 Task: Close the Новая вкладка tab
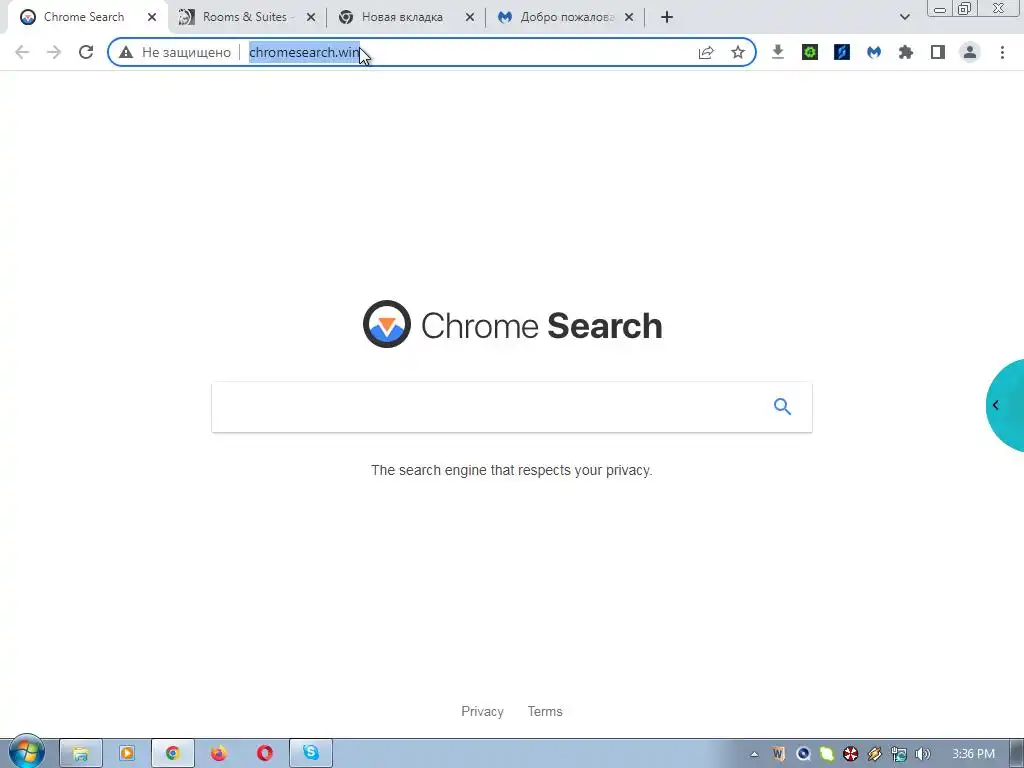click(x=470, y=17)
